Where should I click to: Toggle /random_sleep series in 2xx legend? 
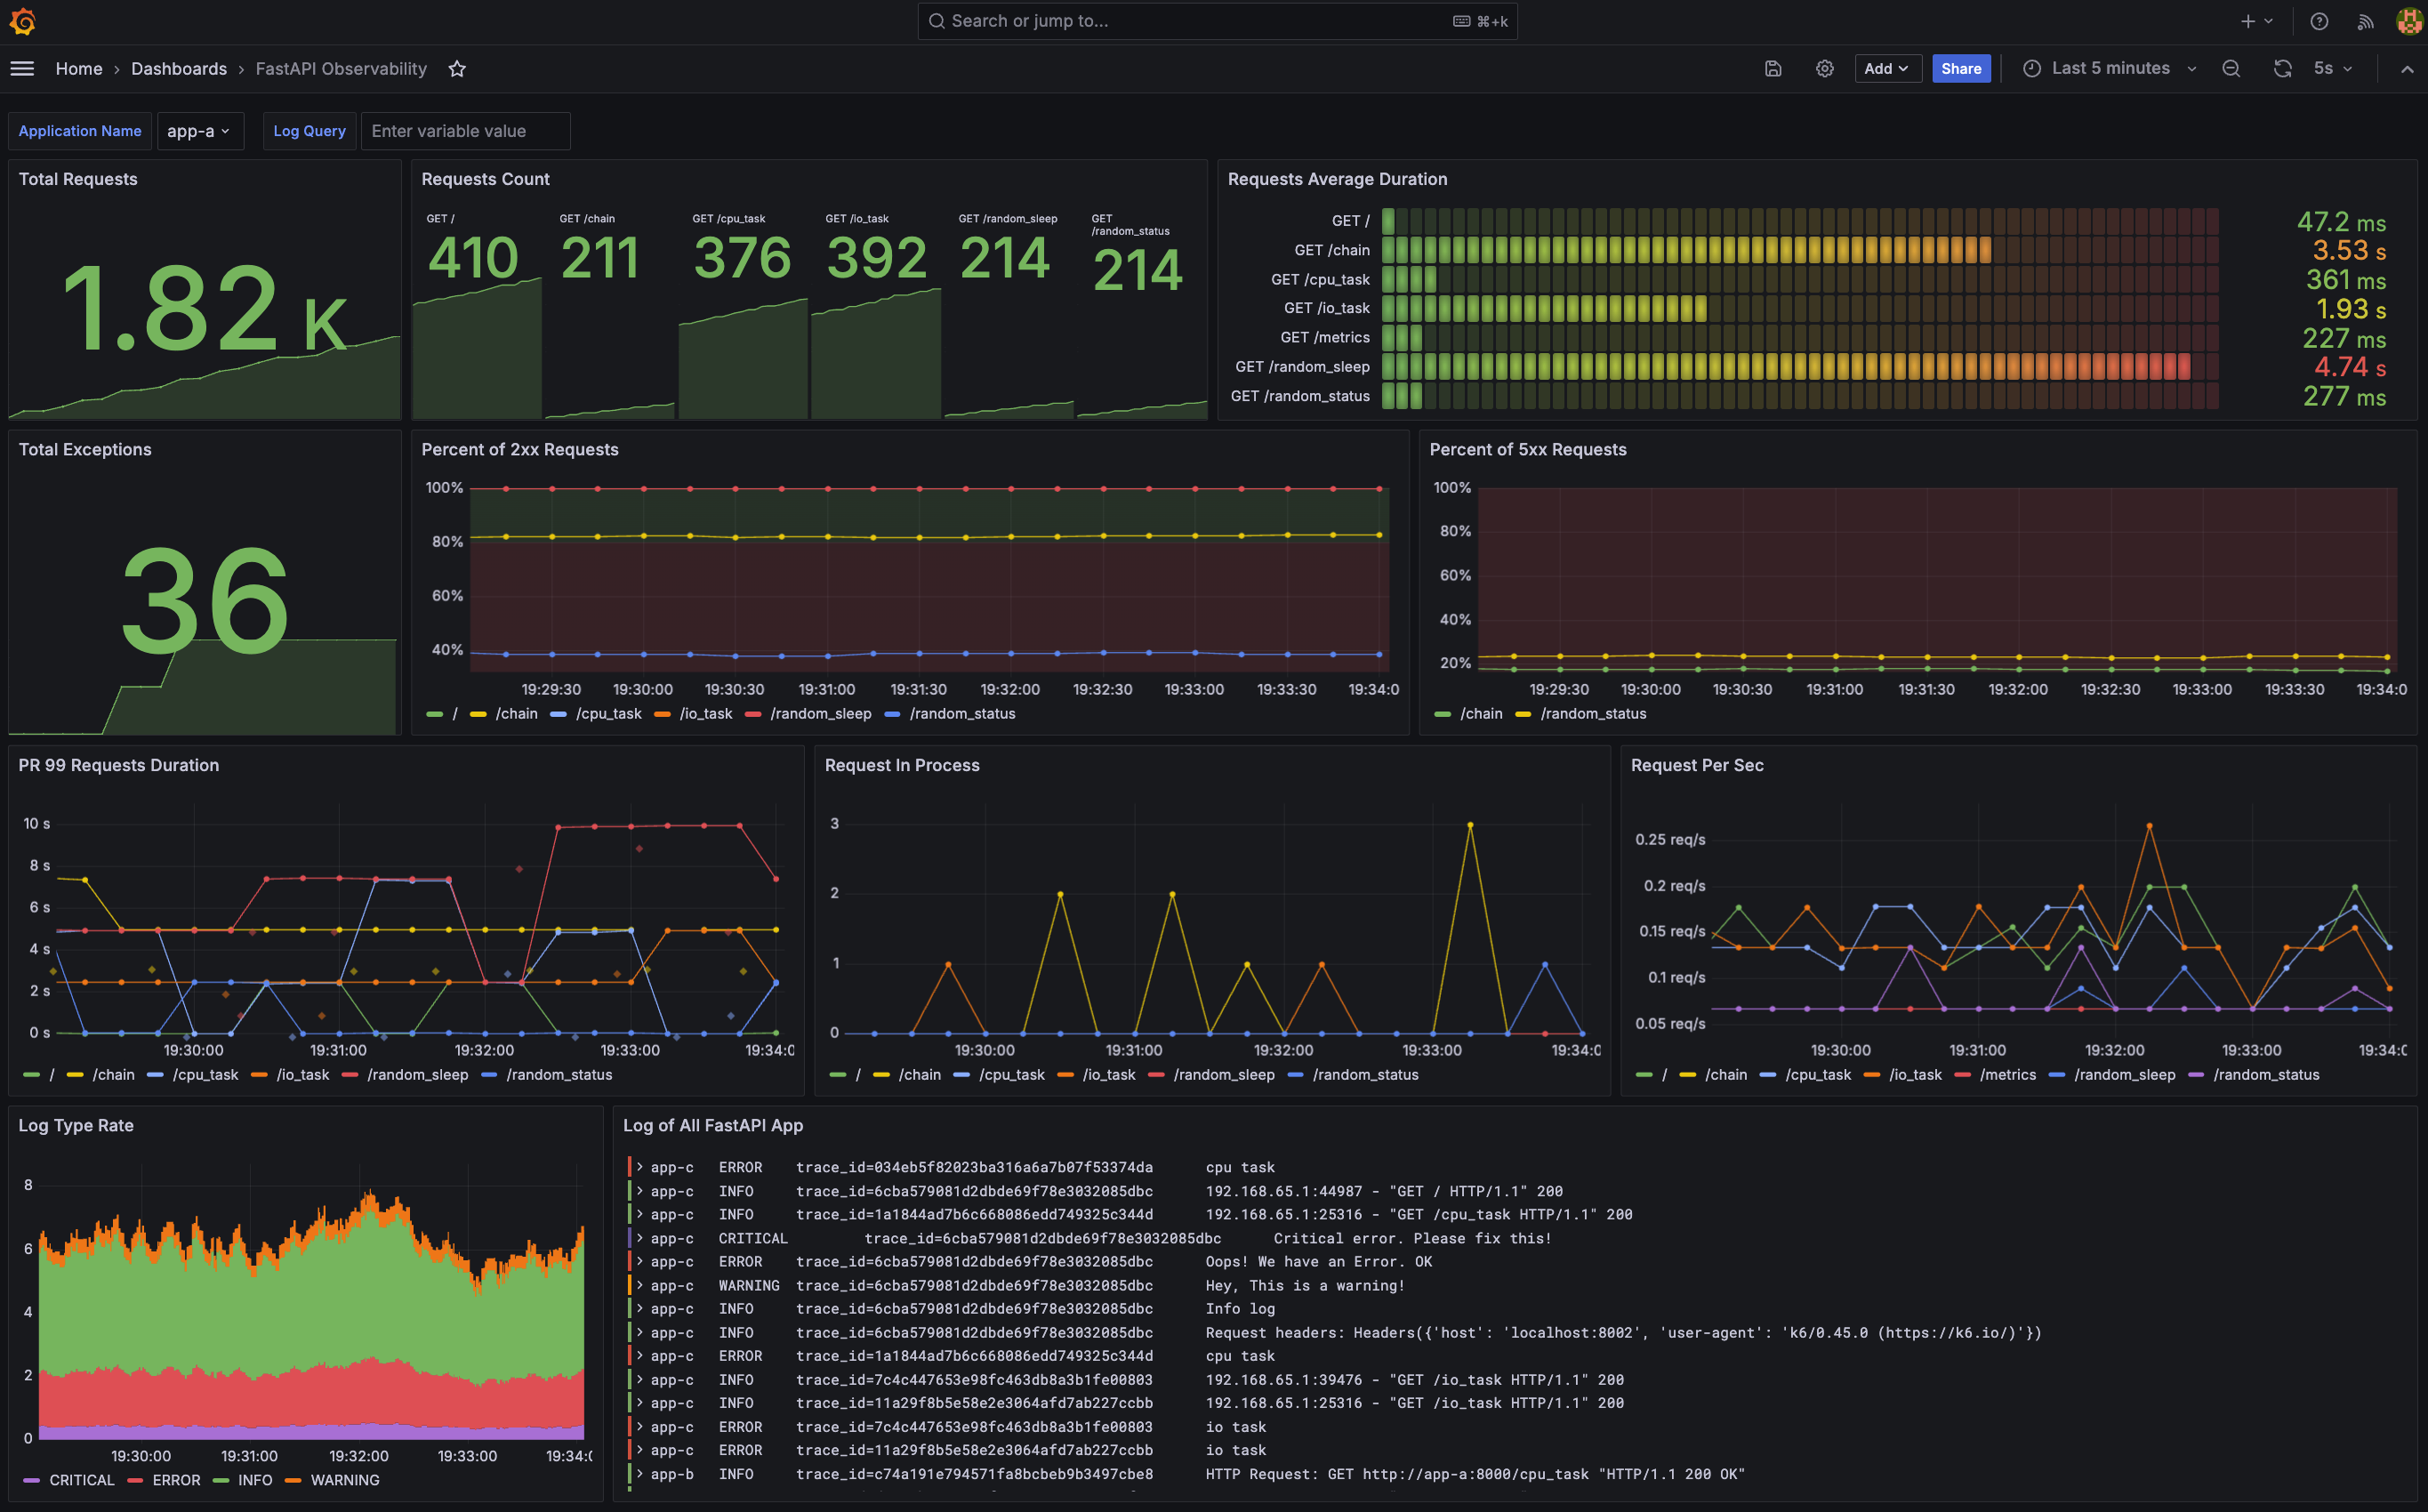pyautogui.click(x=820, y=713)
